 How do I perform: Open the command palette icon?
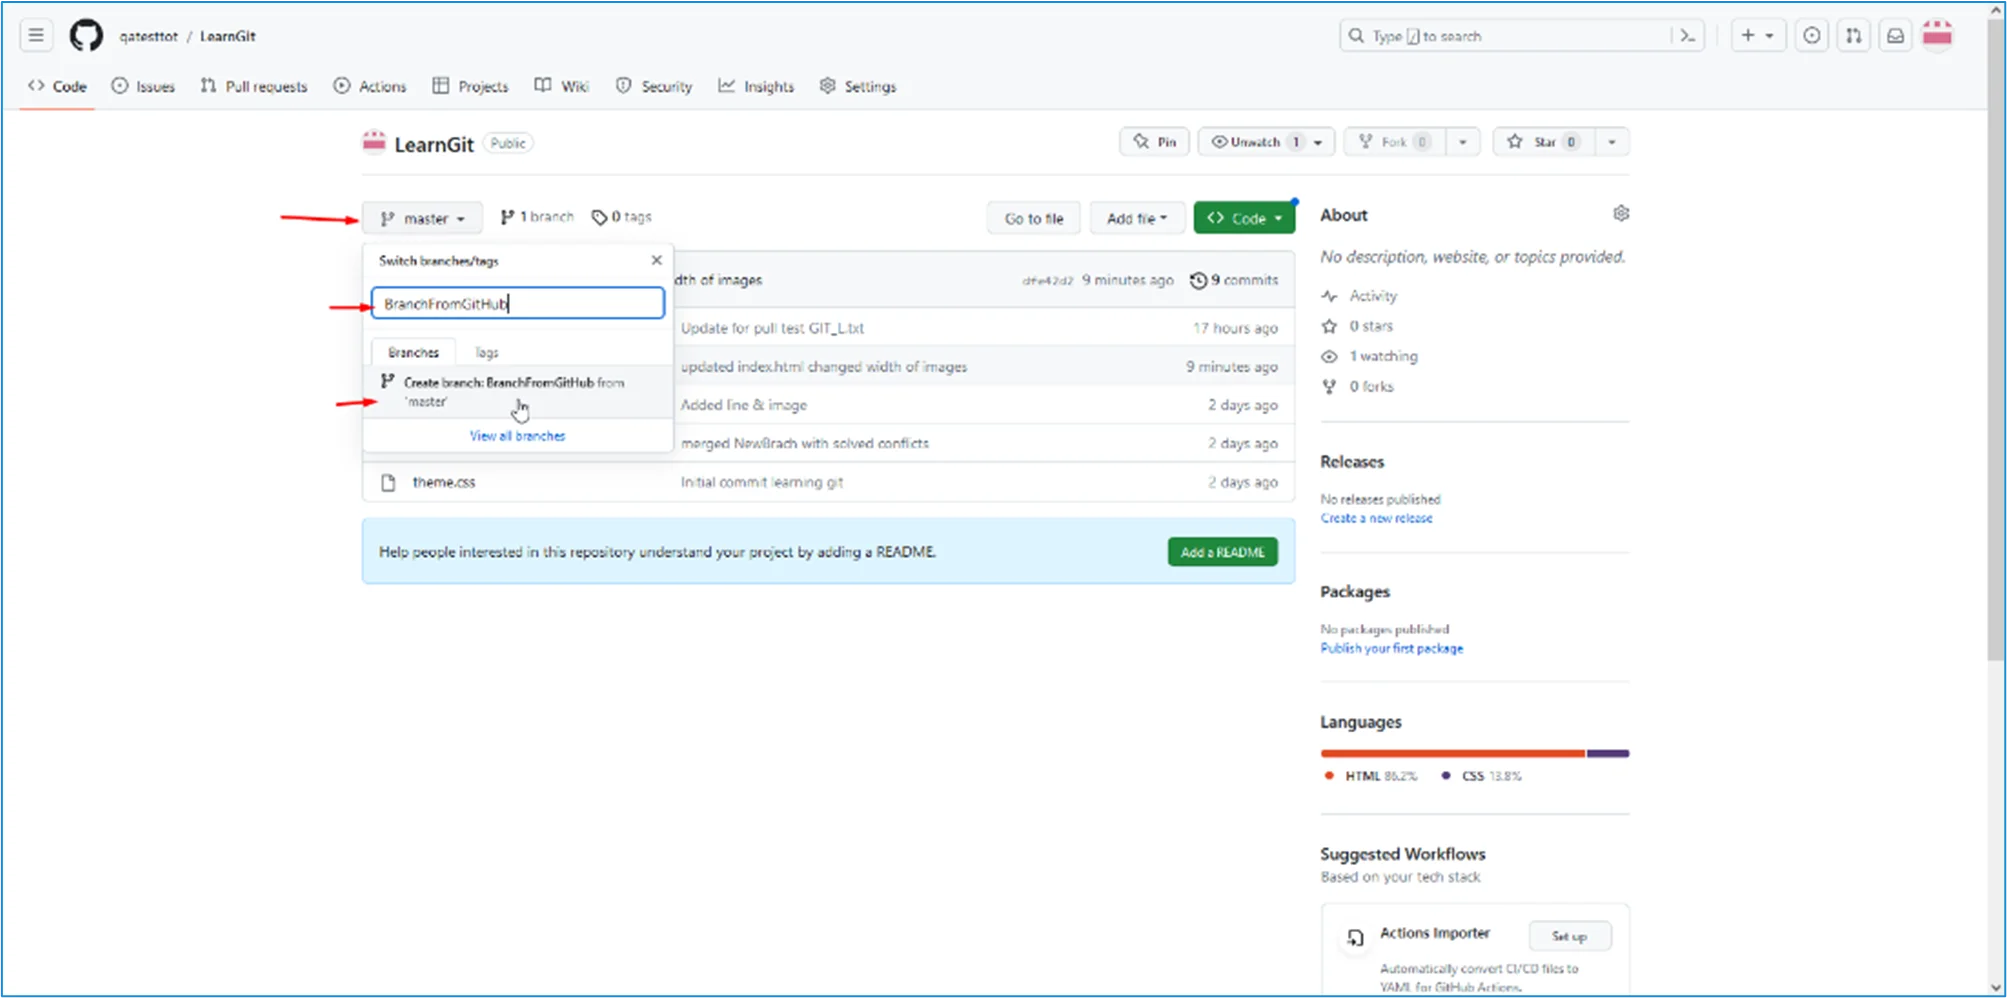1688,36
